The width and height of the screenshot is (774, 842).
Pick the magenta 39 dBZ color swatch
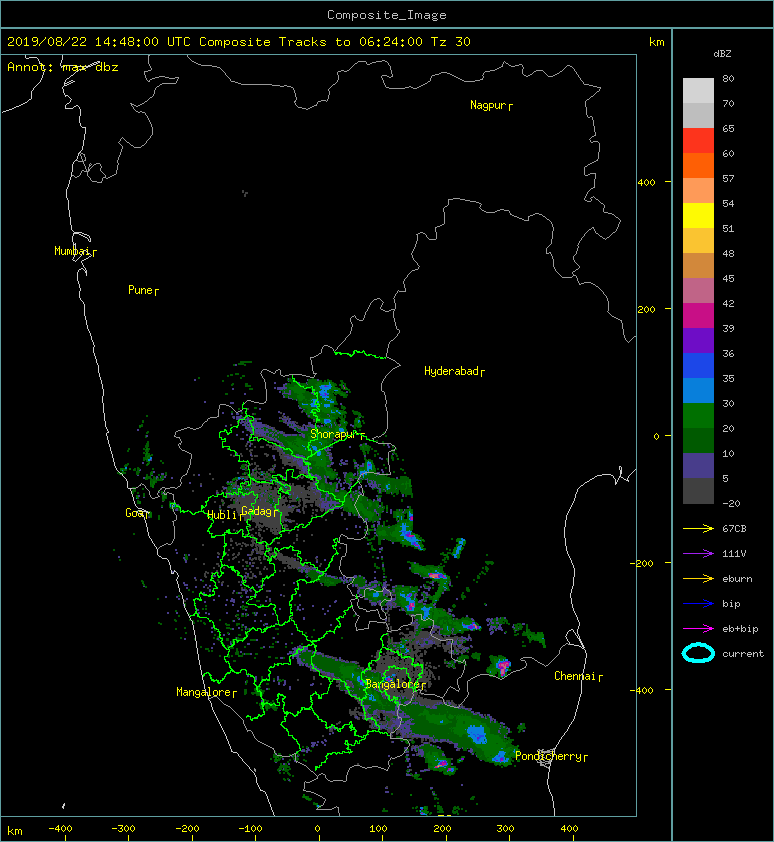click(x=698, y=315)
